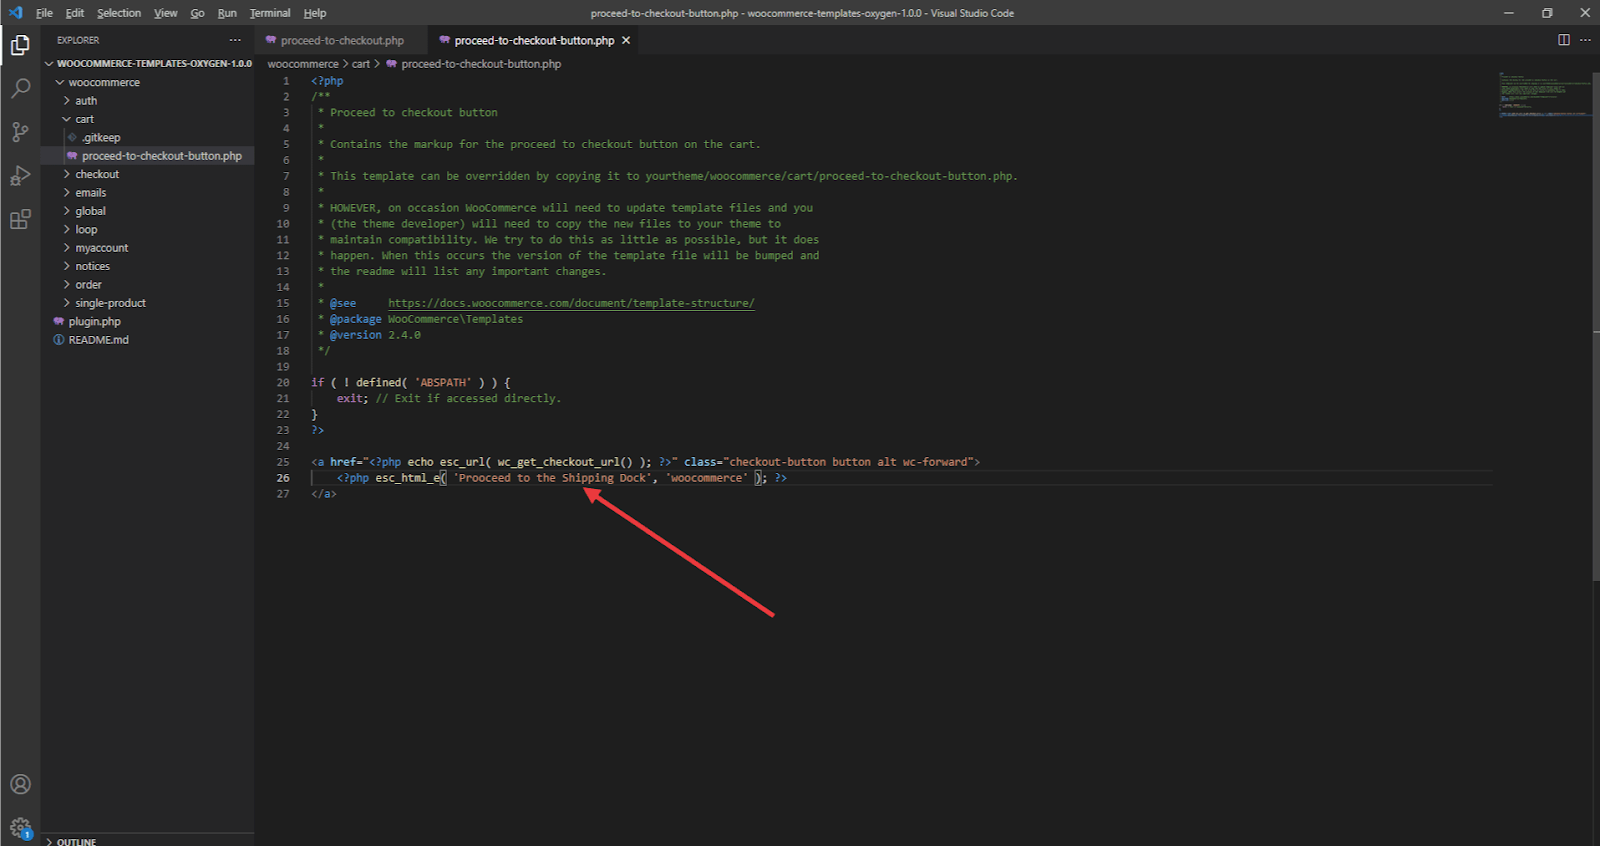1600x846 pixels.
Task: Open Explorer views and more actions ellipsis
Action: tap(235, 40)
